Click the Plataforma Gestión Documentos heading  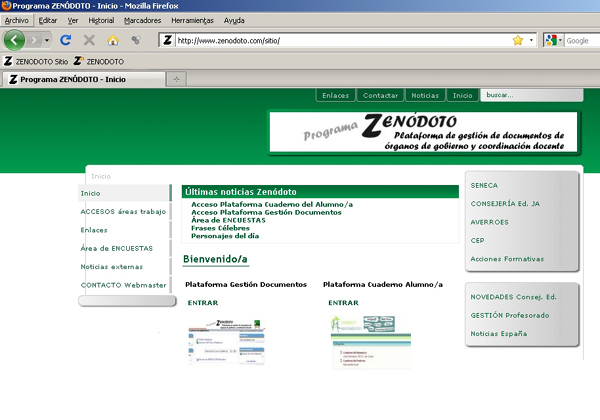[x=246, y=284]
